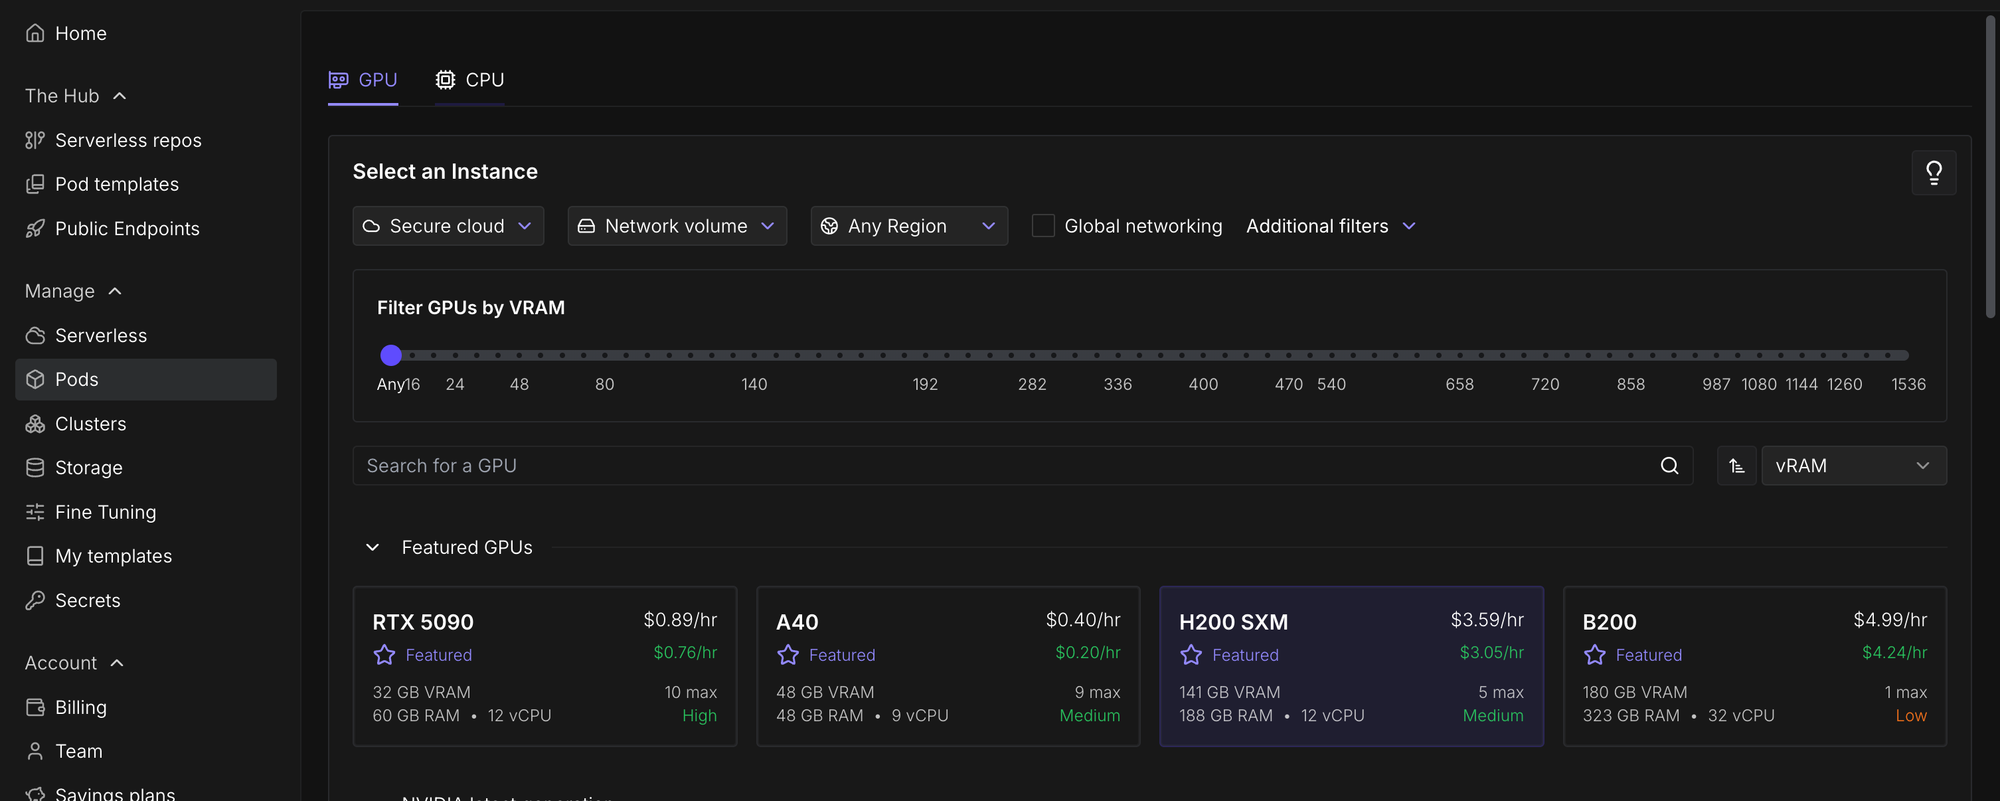Open the Secrets key item
This screenshot has width=2000, height=801.
click(87, 600)
